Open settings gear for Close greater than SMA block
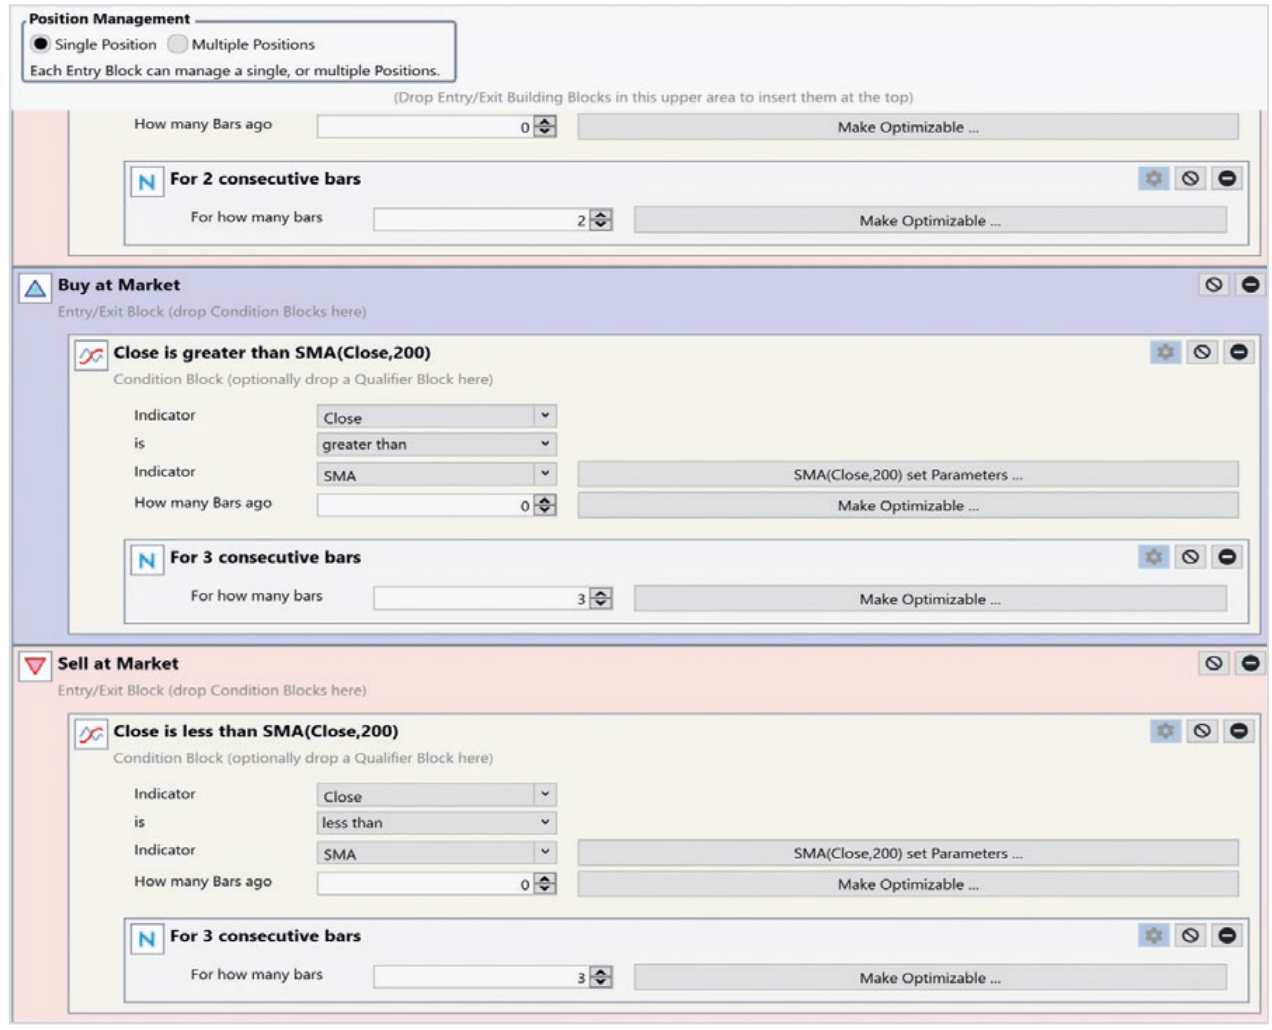 tap(1165, 352)
